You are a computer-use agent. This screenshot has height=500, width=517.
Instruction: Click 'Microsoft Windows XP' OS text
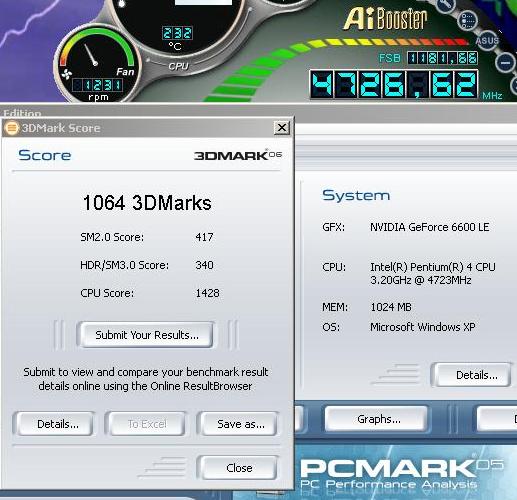pyautogui.click(x=423, y=327)
